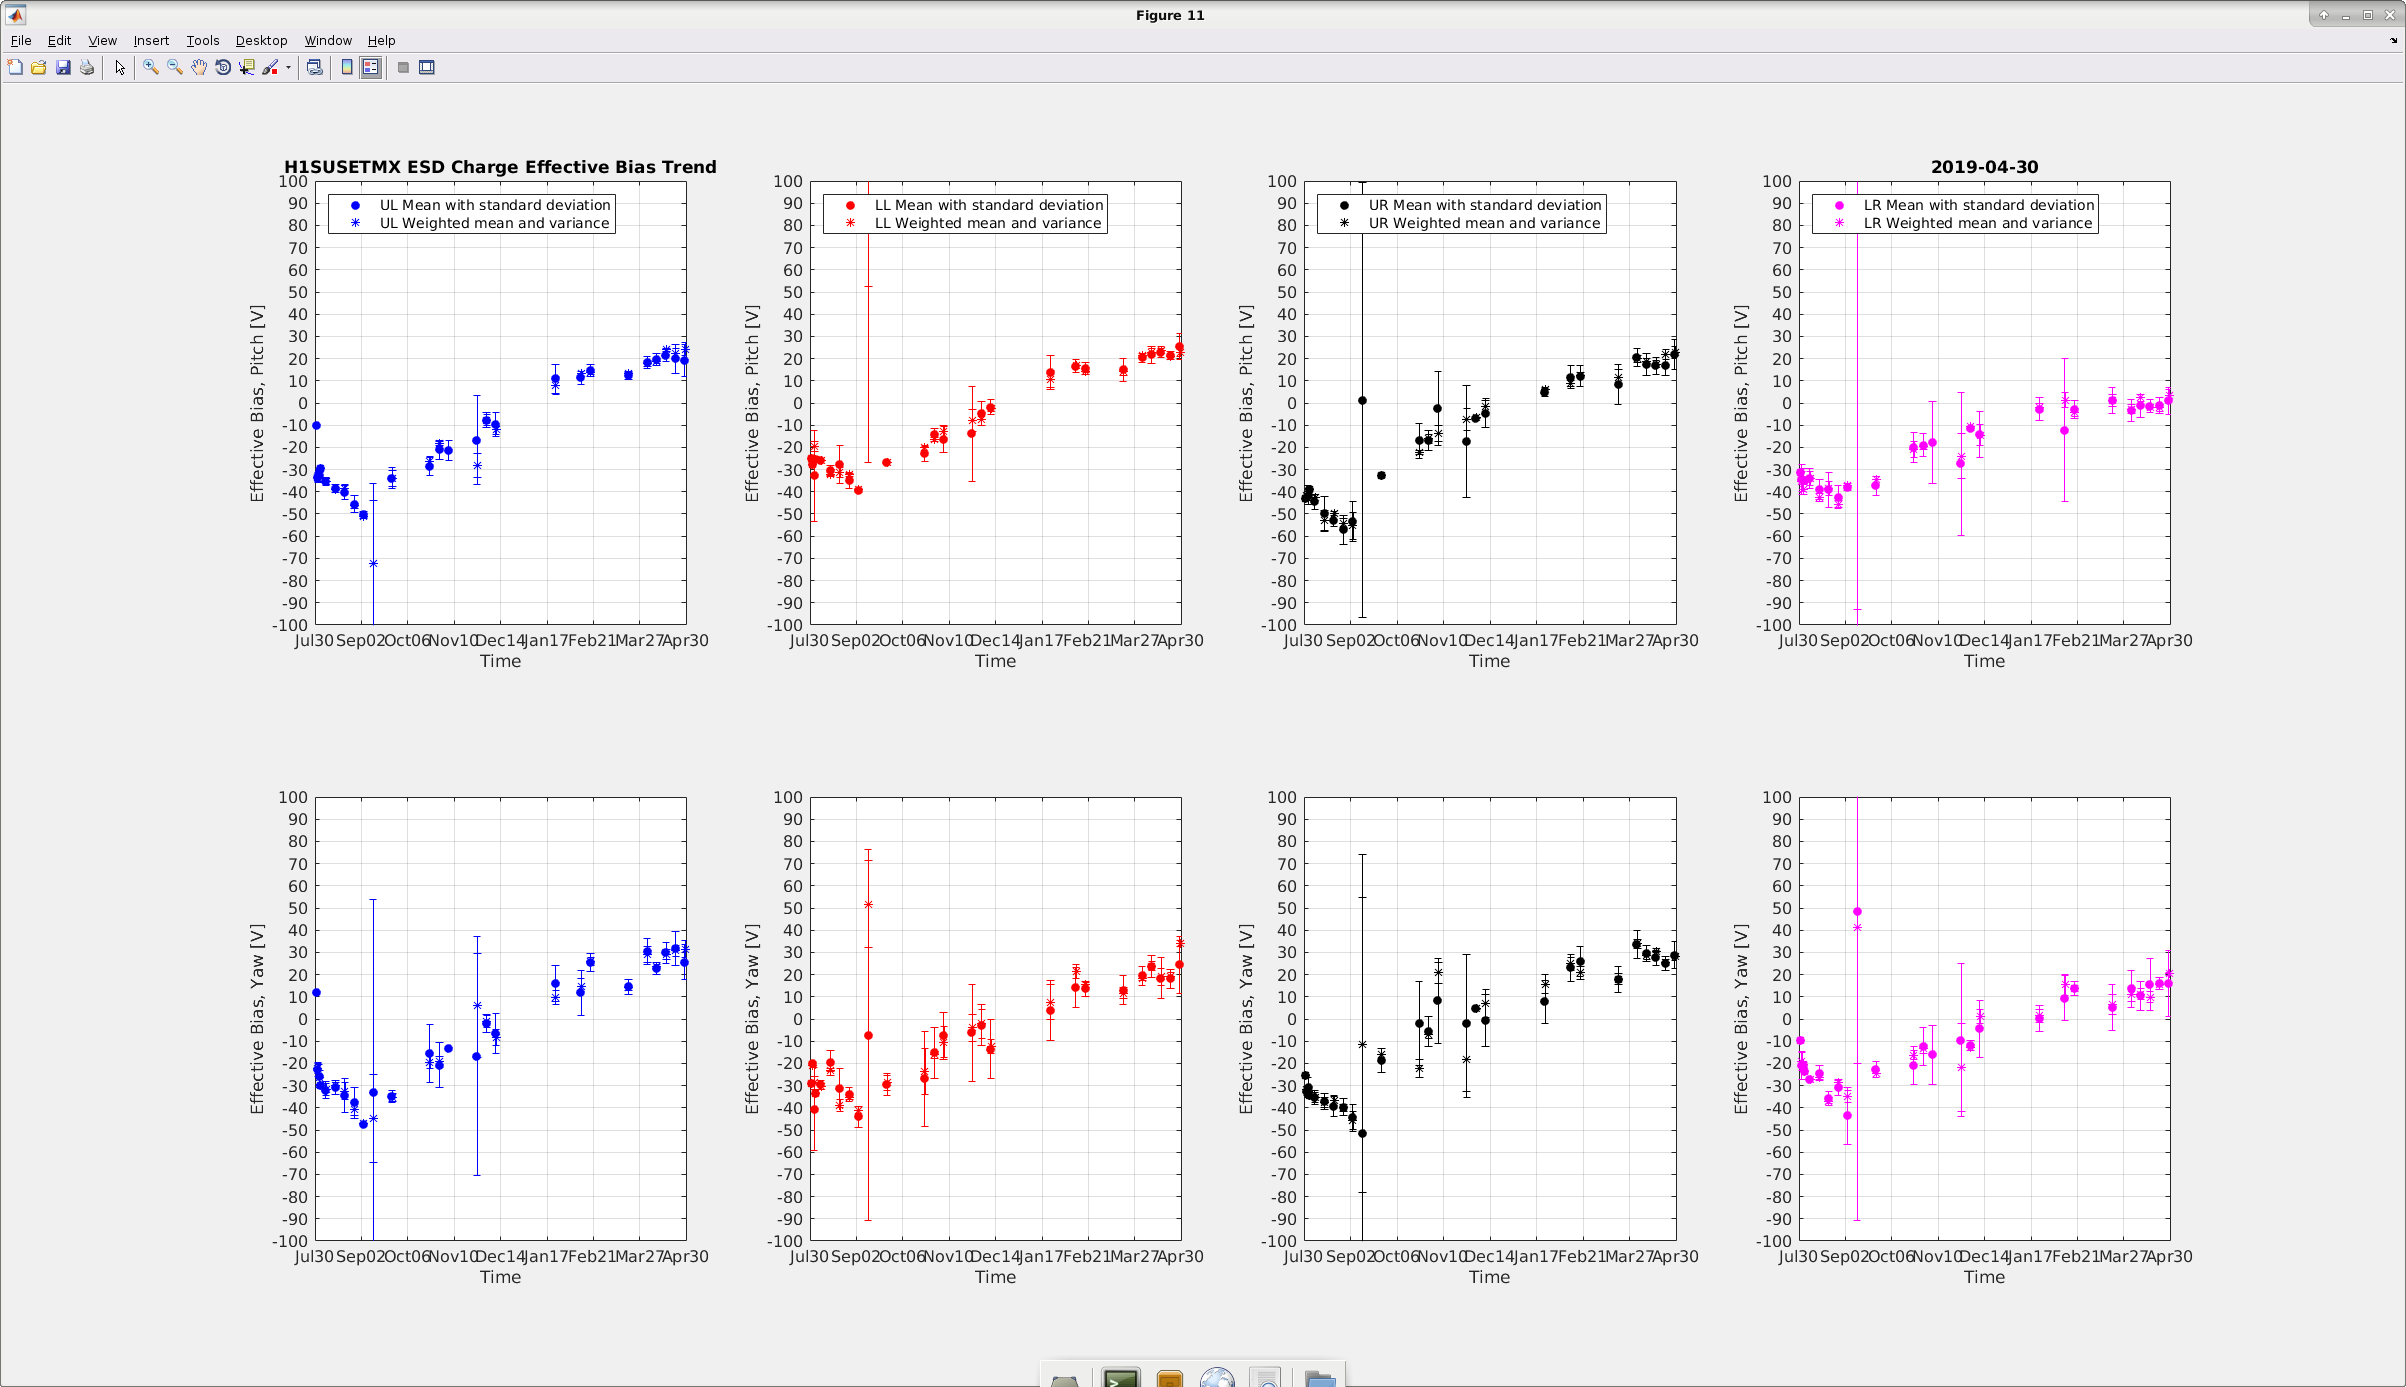Viewport: 2406px width, 1387px height.
Task: Print the figure with the printer icon
Action: pyautogui.click(x=87, y=67)
